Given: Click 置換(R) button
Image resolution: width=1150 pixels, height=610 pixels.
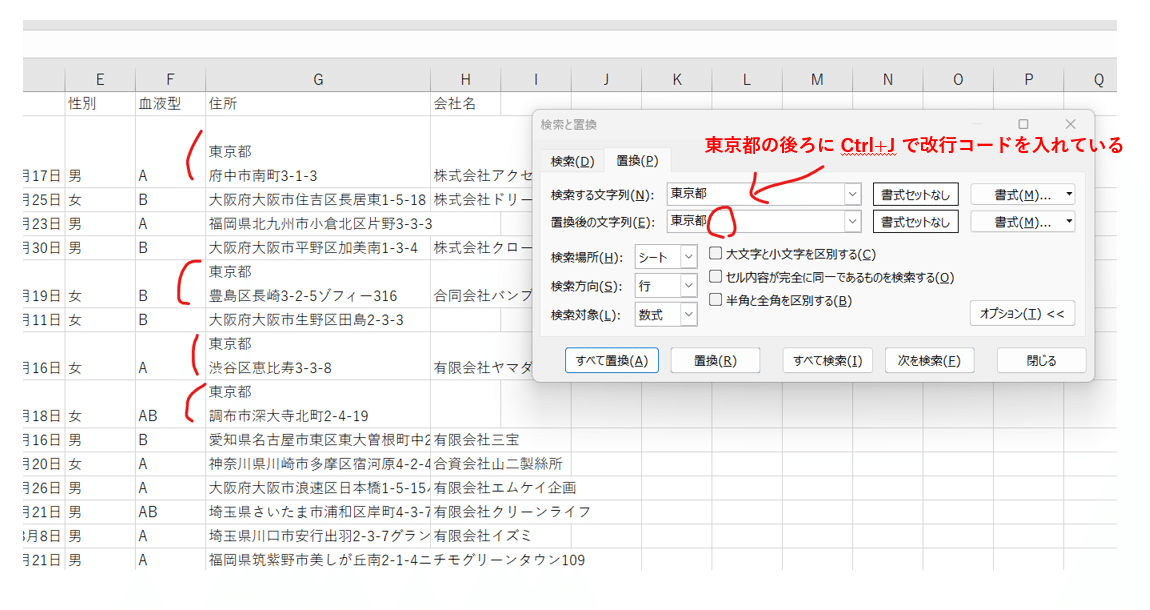Looking at the screenshot, I should (715, 360).
